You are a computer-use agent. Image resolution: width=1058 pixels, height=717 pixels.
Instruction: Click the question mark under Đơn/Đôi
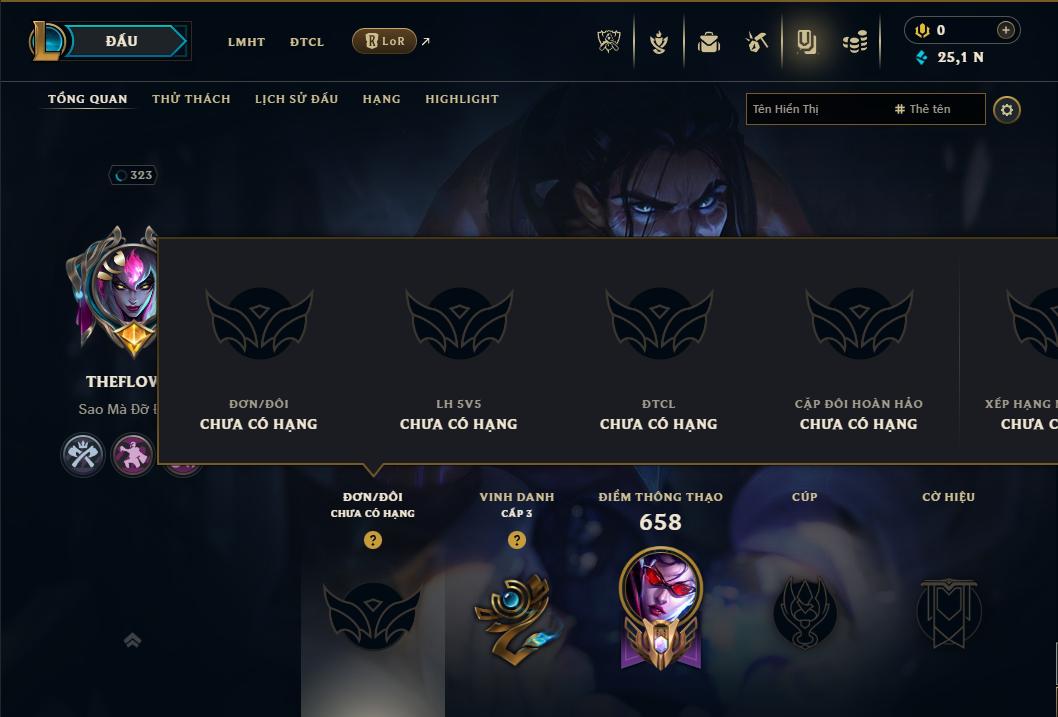372,540
